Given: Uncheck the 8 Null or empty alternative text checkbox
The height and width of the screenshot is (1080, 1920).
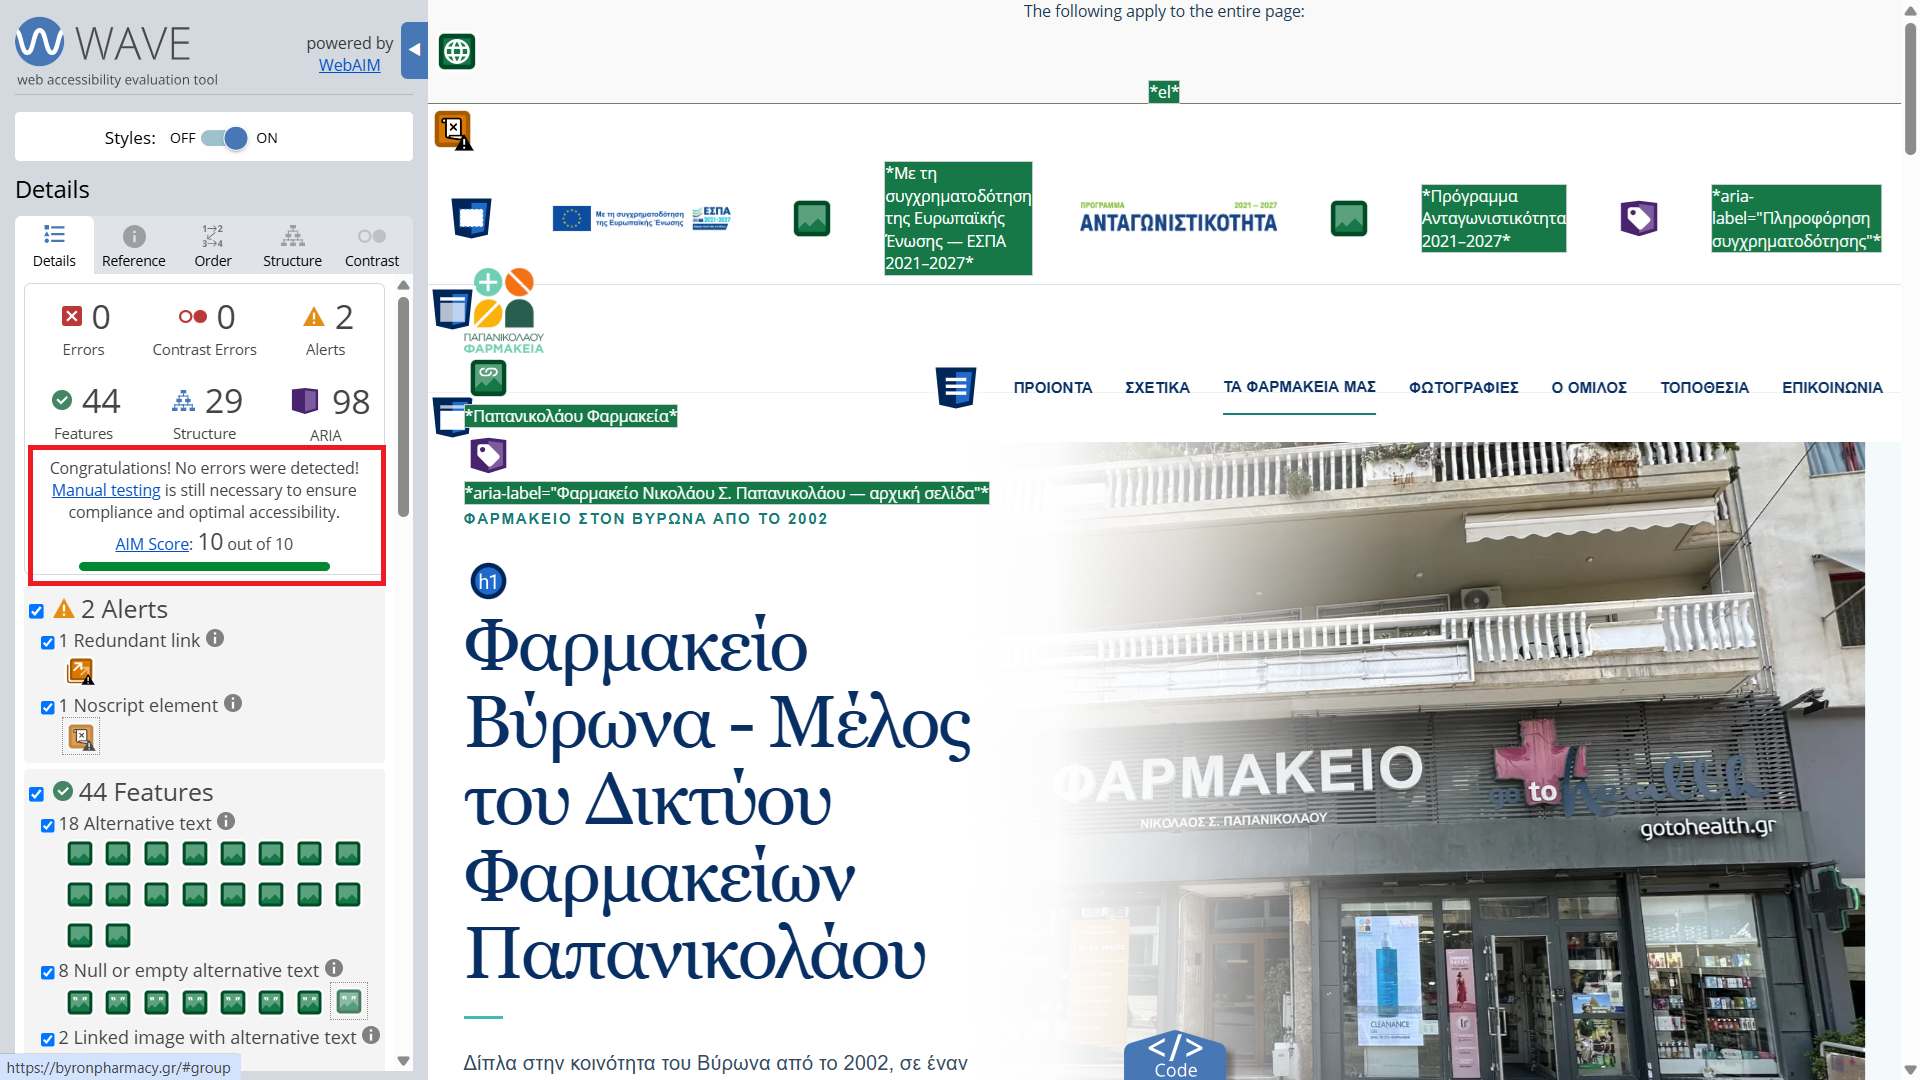Looking at the screenshot, I should tap(48, 972).
